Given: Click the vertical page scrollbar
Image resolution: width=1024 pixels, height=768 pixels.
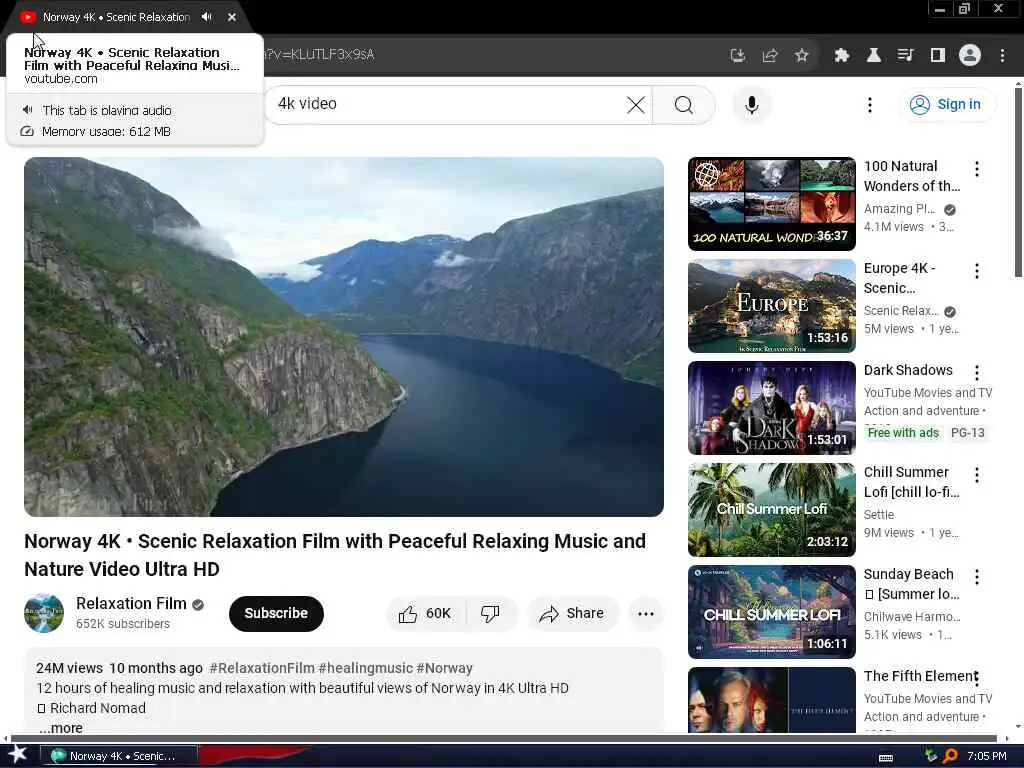Looking at the screenshot, I should click(1017, 183).
